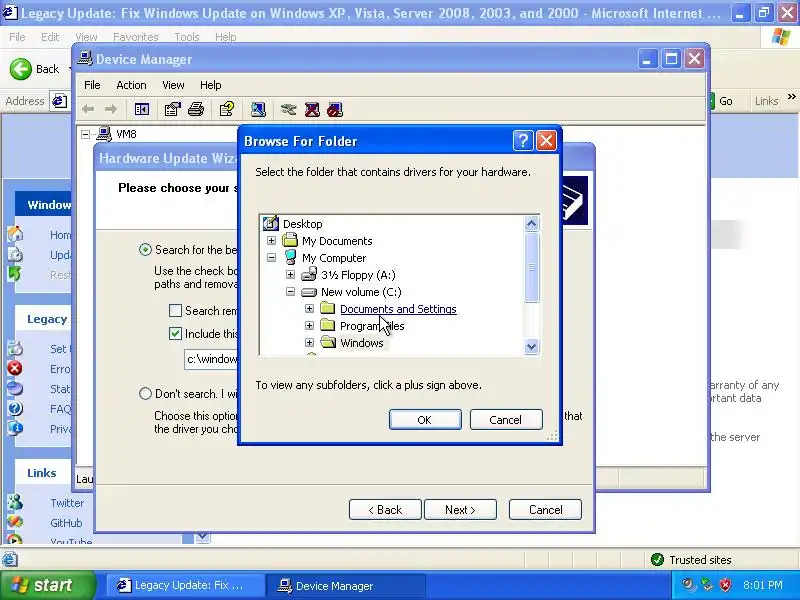Click OK in Browse For Folder dialog
This screenshot has width=800, height=600.
pyautogui.click(x=425, y=419)
